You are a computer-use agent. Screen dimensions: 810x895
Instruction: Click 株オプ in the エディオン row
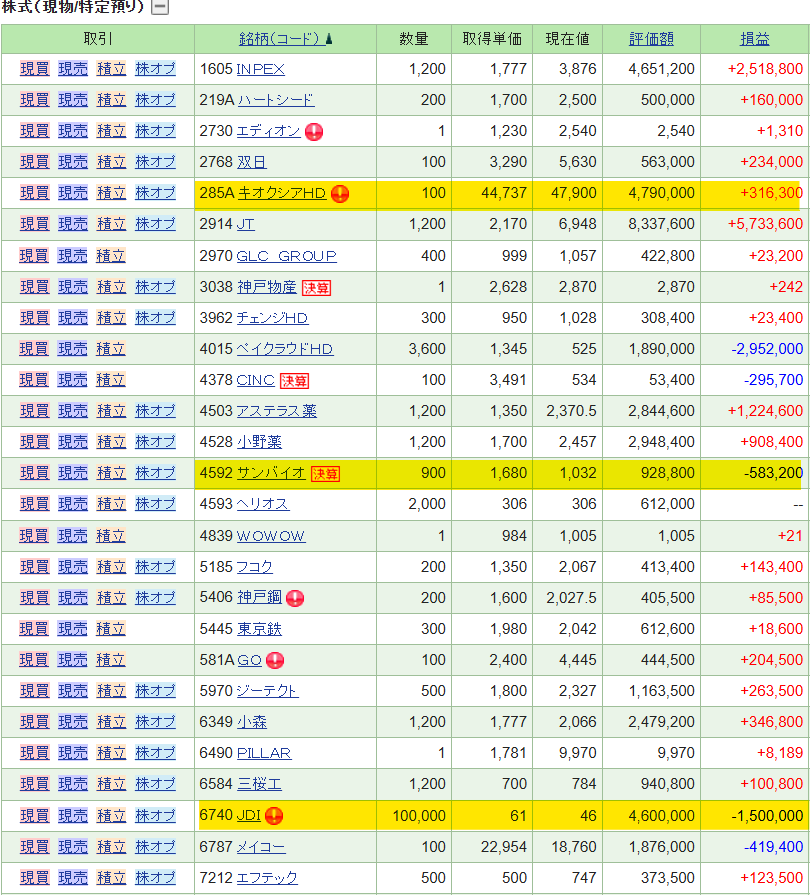coord(155,131)
